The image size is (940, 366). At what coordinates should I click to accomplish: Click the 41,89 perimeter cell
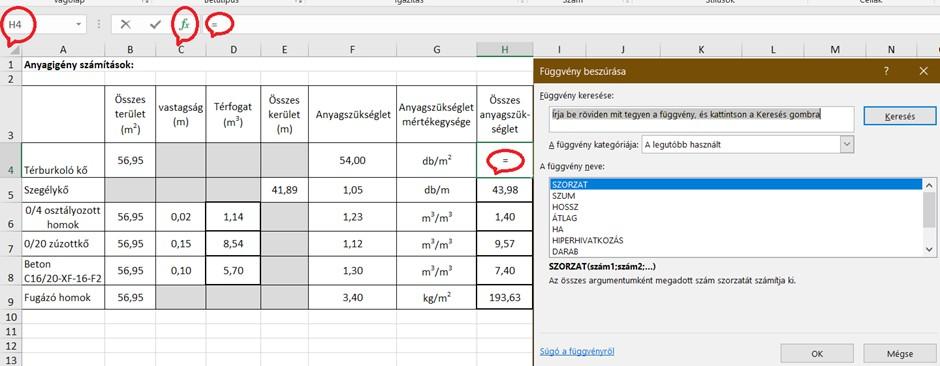(x=285, y=190)
